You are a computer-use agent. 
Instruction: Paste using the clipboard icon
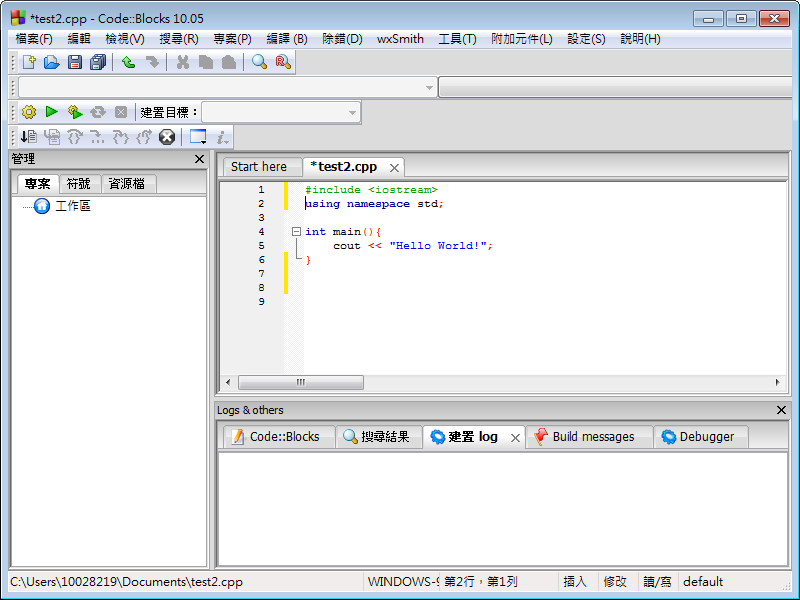[x=229, y=62]
